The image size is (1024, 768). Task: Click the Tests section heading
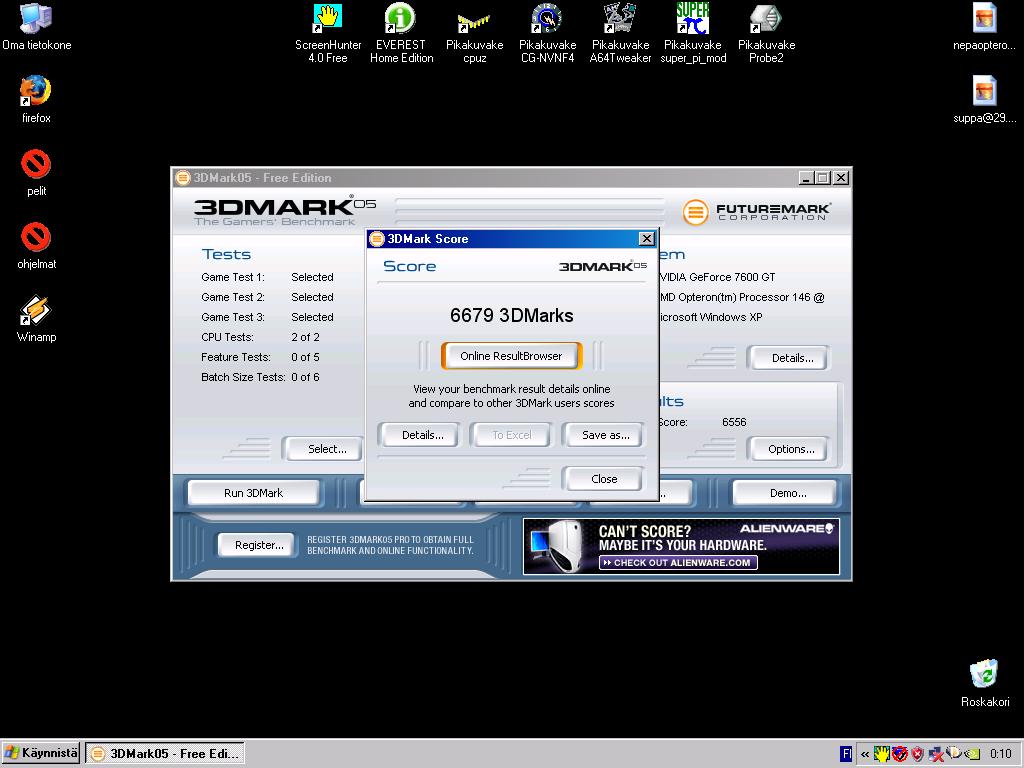[226, 254]
